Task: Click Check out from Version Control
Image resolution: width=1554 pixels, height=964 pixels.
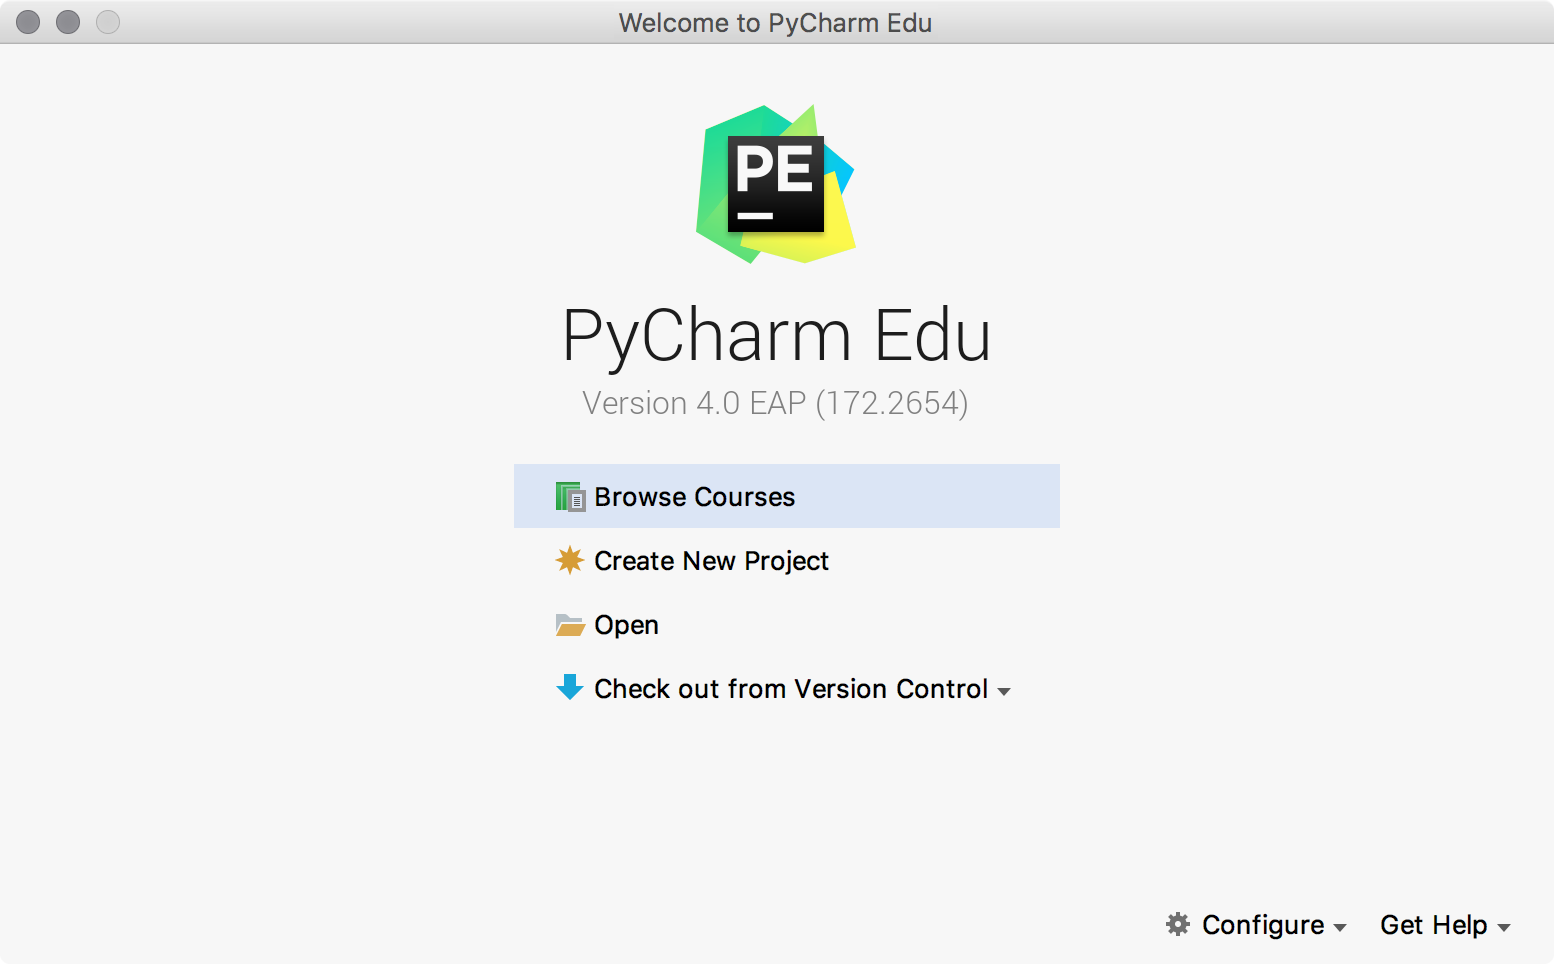Action: (x=791, y=688)
